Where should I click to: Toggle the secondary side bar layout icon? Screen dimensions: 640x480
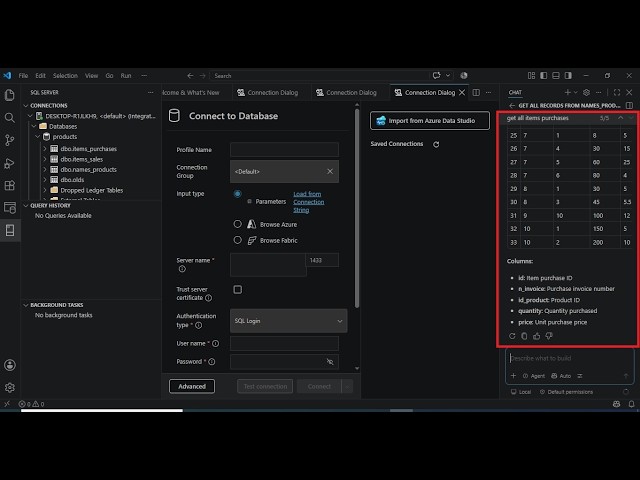click(x=568, y=76)
